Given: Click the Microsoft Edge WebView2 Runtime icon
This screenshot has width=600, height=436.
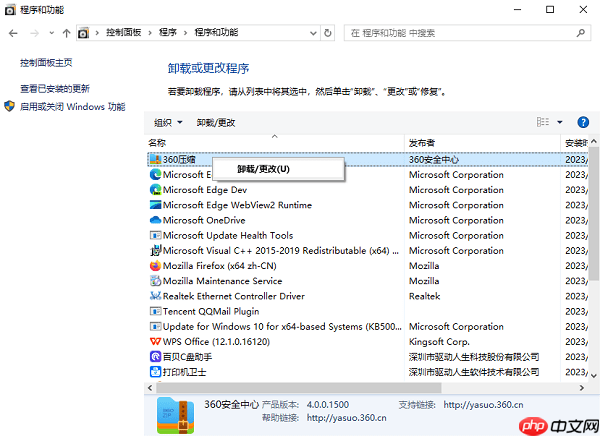Looking at the screenshot, I should coord(155,205).
